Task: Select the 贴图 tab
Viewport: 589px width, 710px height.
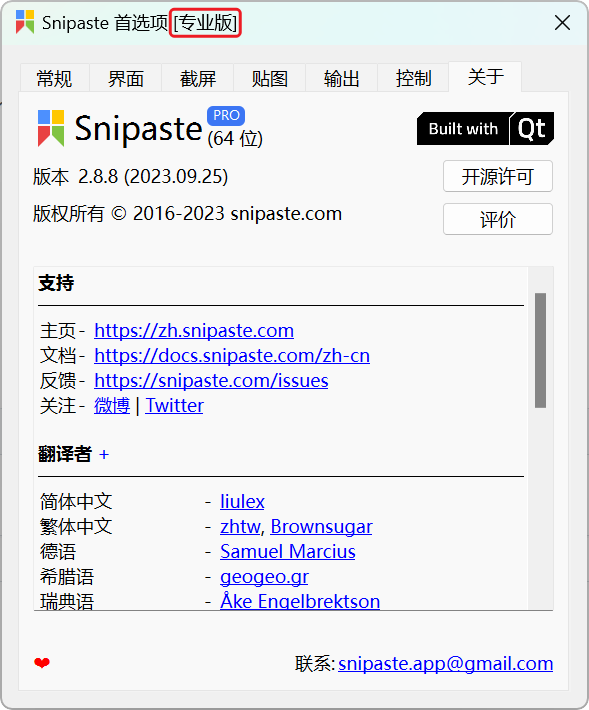Action: (x=270, y=78)
